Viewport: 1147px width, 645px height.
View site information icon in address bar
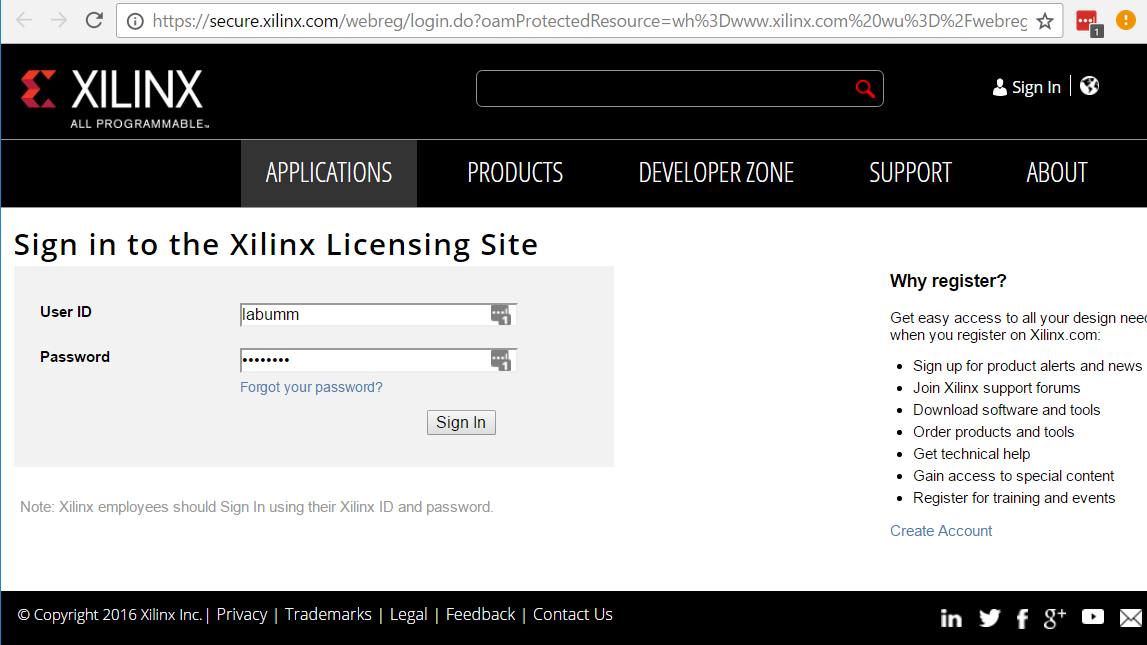pyautogui.click(x=135, y=21)
